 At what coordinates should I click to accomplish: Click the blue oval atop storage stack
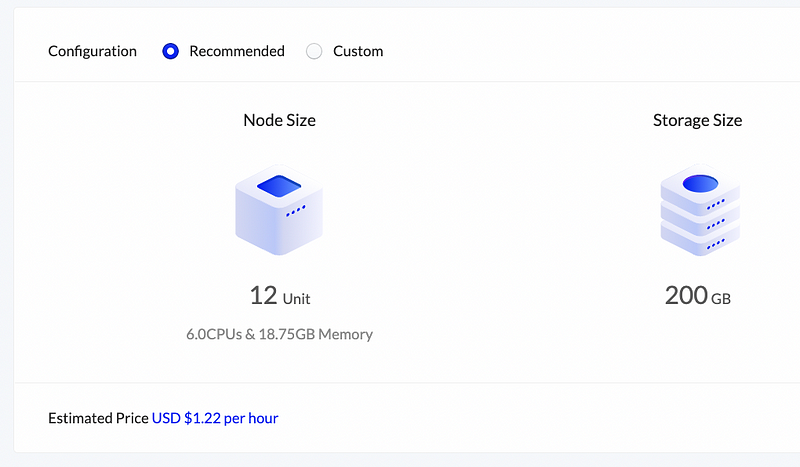(700, 183)
